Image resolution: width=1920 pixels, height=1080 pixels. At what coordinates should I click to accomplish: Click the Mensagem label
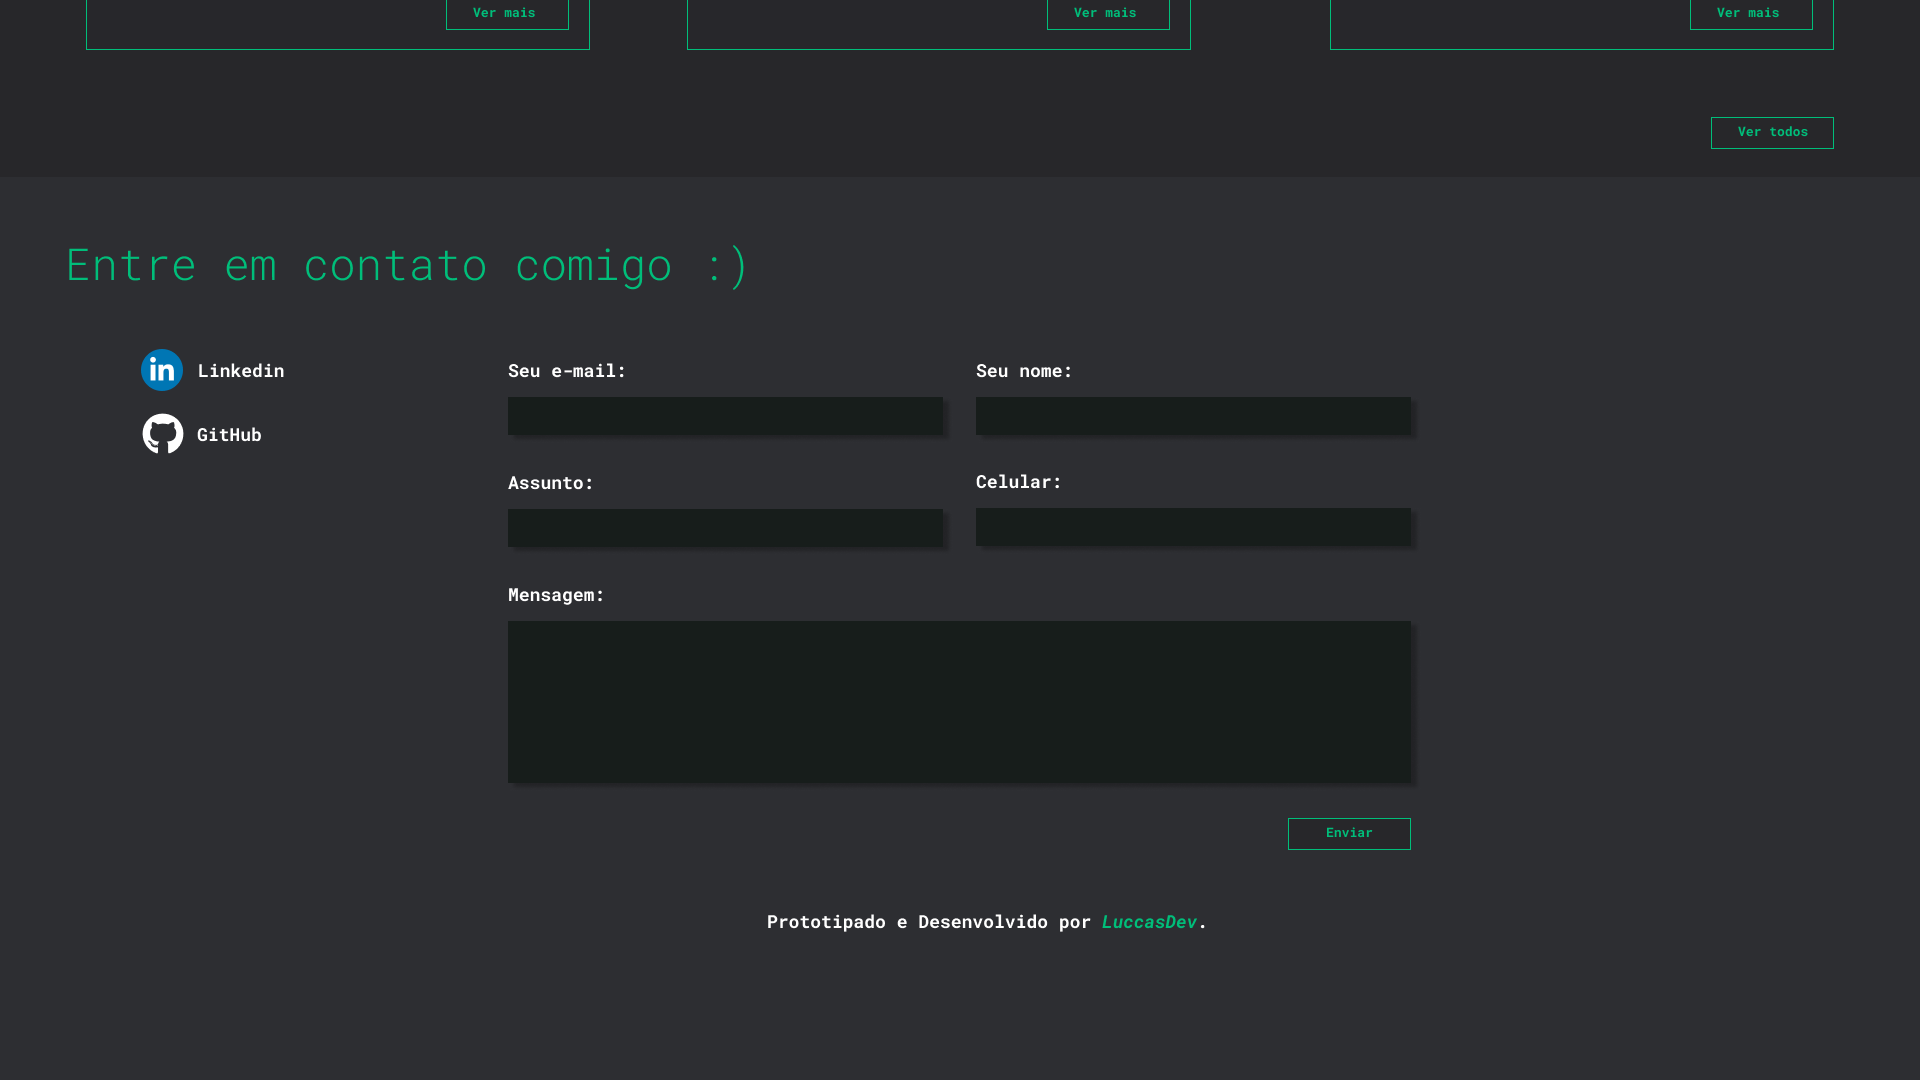556,595
